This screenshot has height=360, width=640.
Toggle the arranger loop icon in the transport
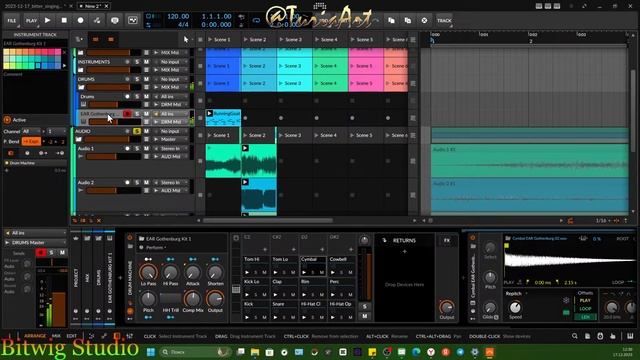256,20
